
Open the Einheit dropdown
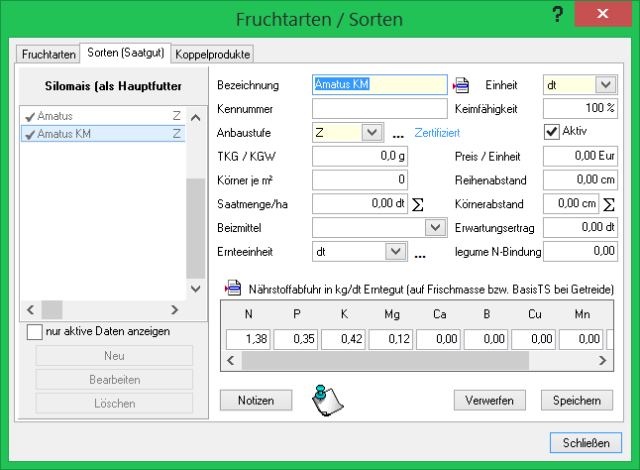605,85
